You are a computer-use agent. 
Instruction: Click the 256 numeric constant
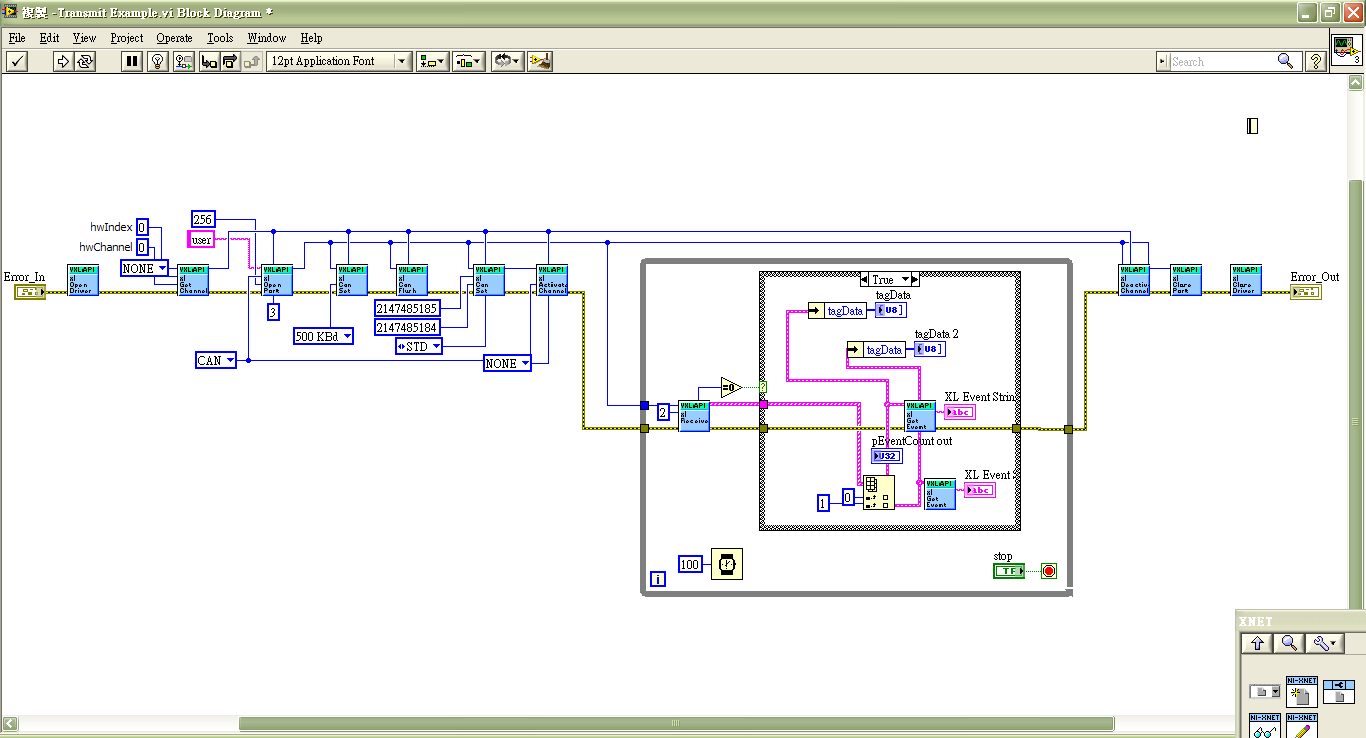[203, 219]
